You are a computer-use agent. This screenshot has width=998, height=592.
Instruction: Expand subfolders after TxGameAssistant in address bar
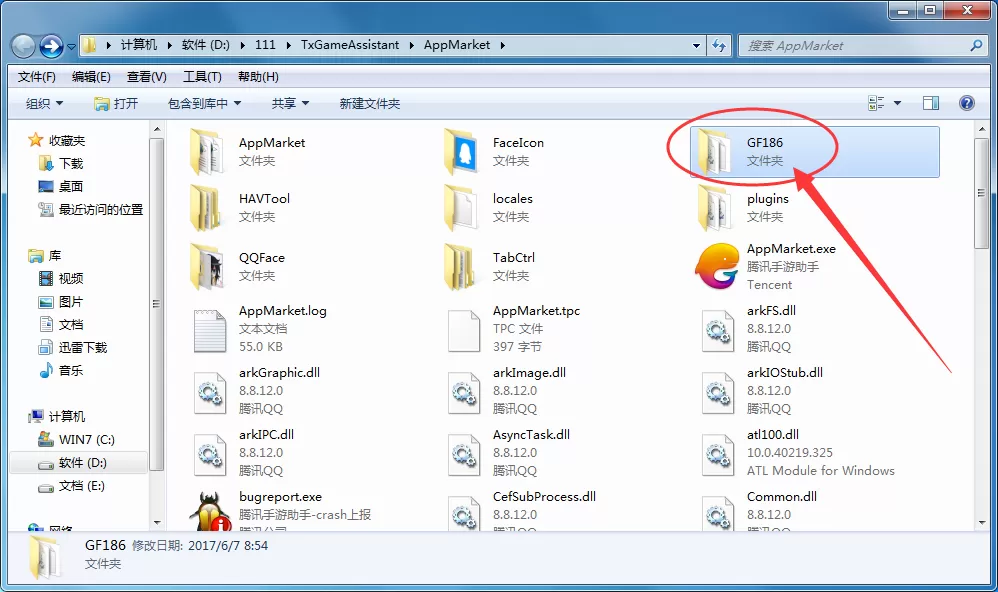412,45
